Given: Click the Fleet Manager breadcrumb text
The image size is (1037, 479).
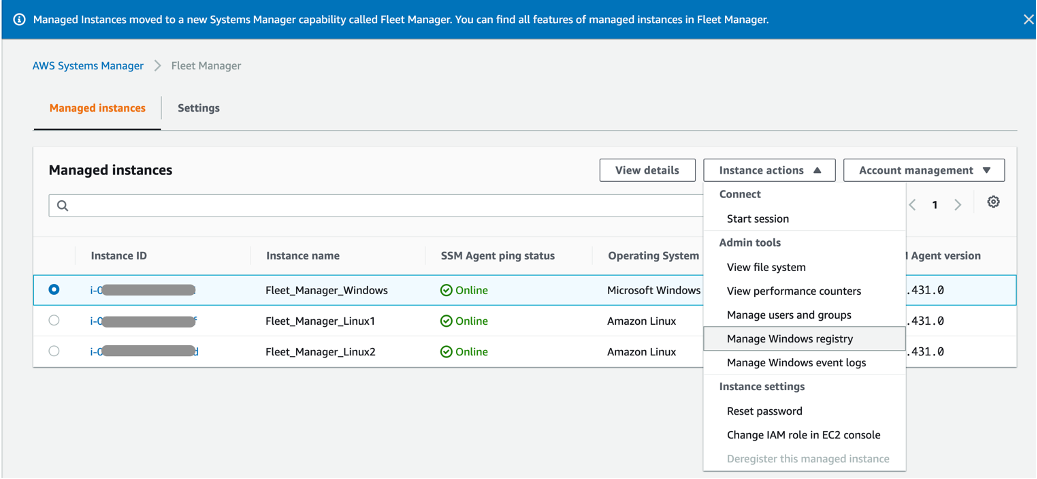Looking at the screenshot, I should (x=206, y=65).
